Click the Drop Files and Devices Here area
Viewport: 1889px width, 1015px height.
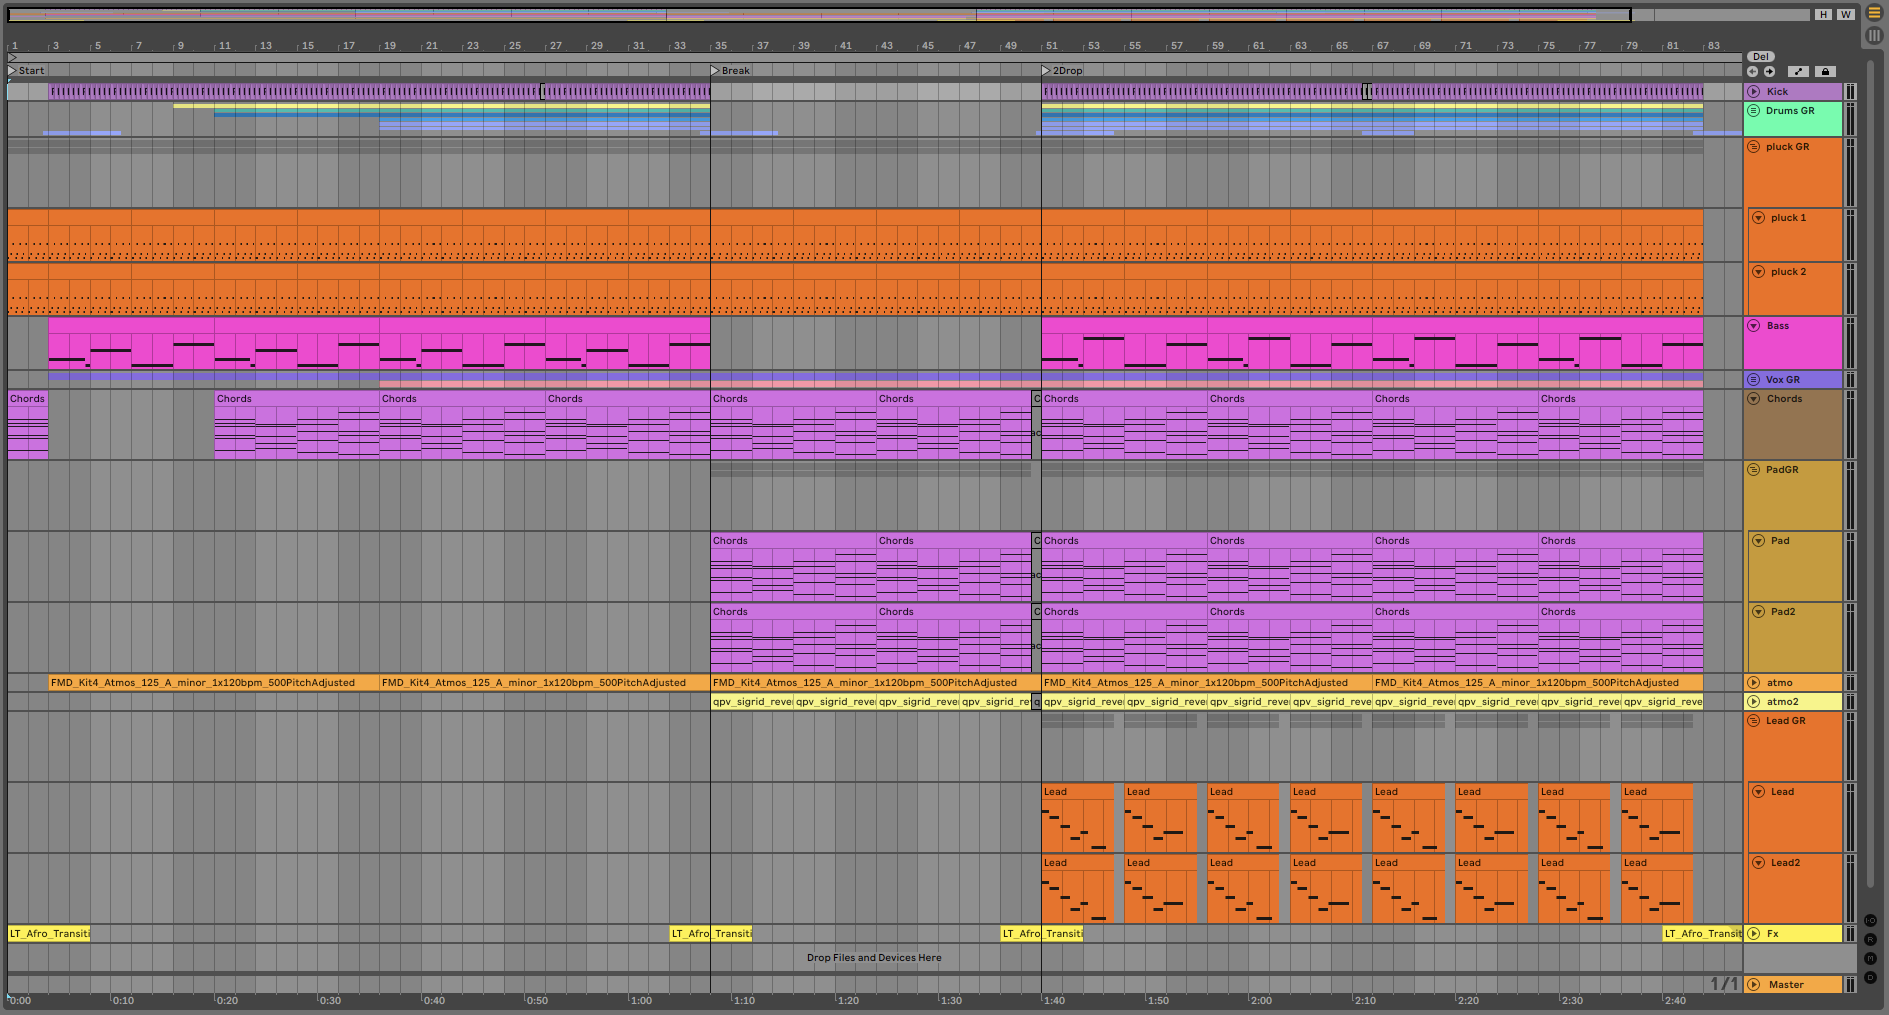[x=874, y=957]
